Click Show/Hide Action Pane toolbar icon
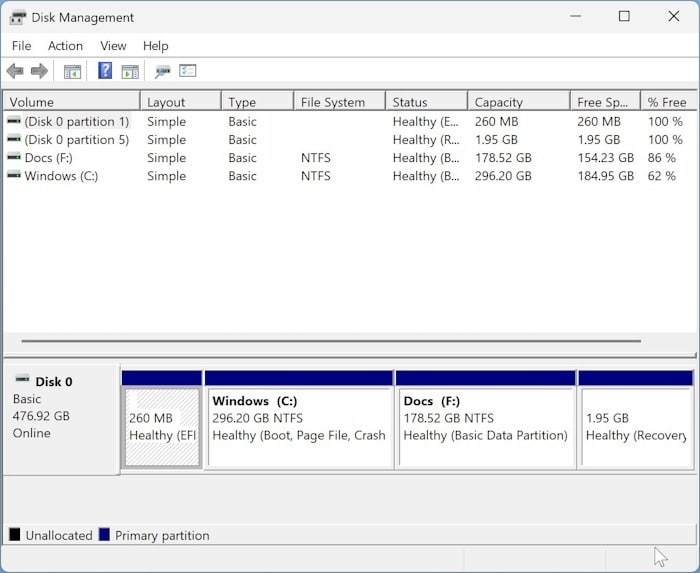This screenshot has width=700, height=573. (130, 71)
